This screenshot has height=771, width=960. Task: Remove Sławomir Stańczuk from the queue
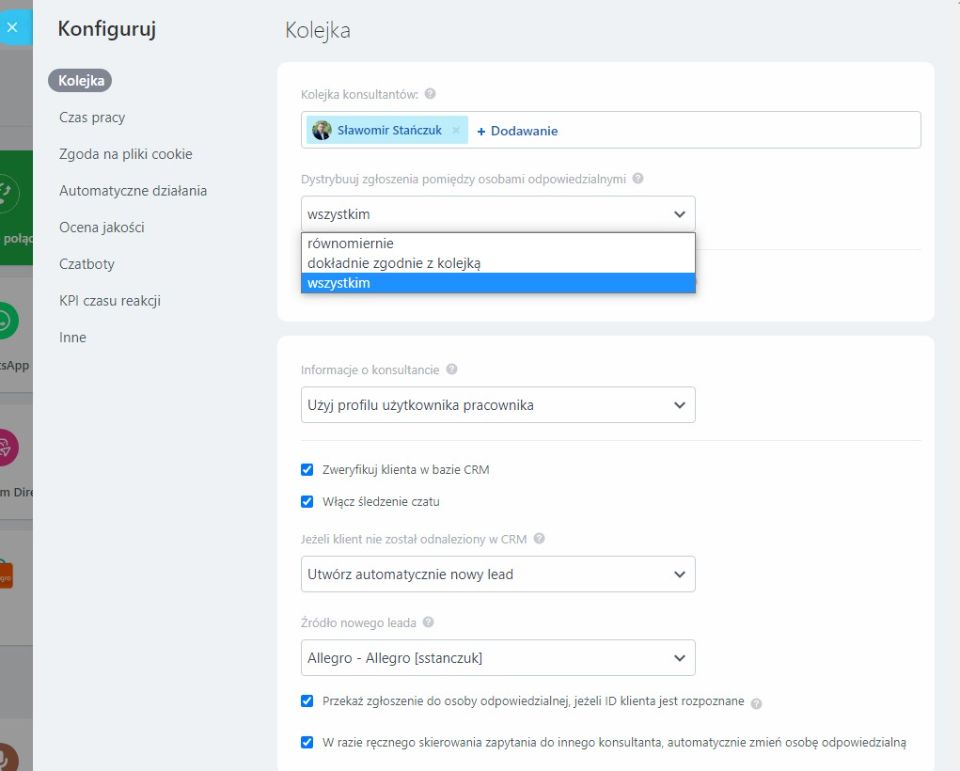click(456, 130)
